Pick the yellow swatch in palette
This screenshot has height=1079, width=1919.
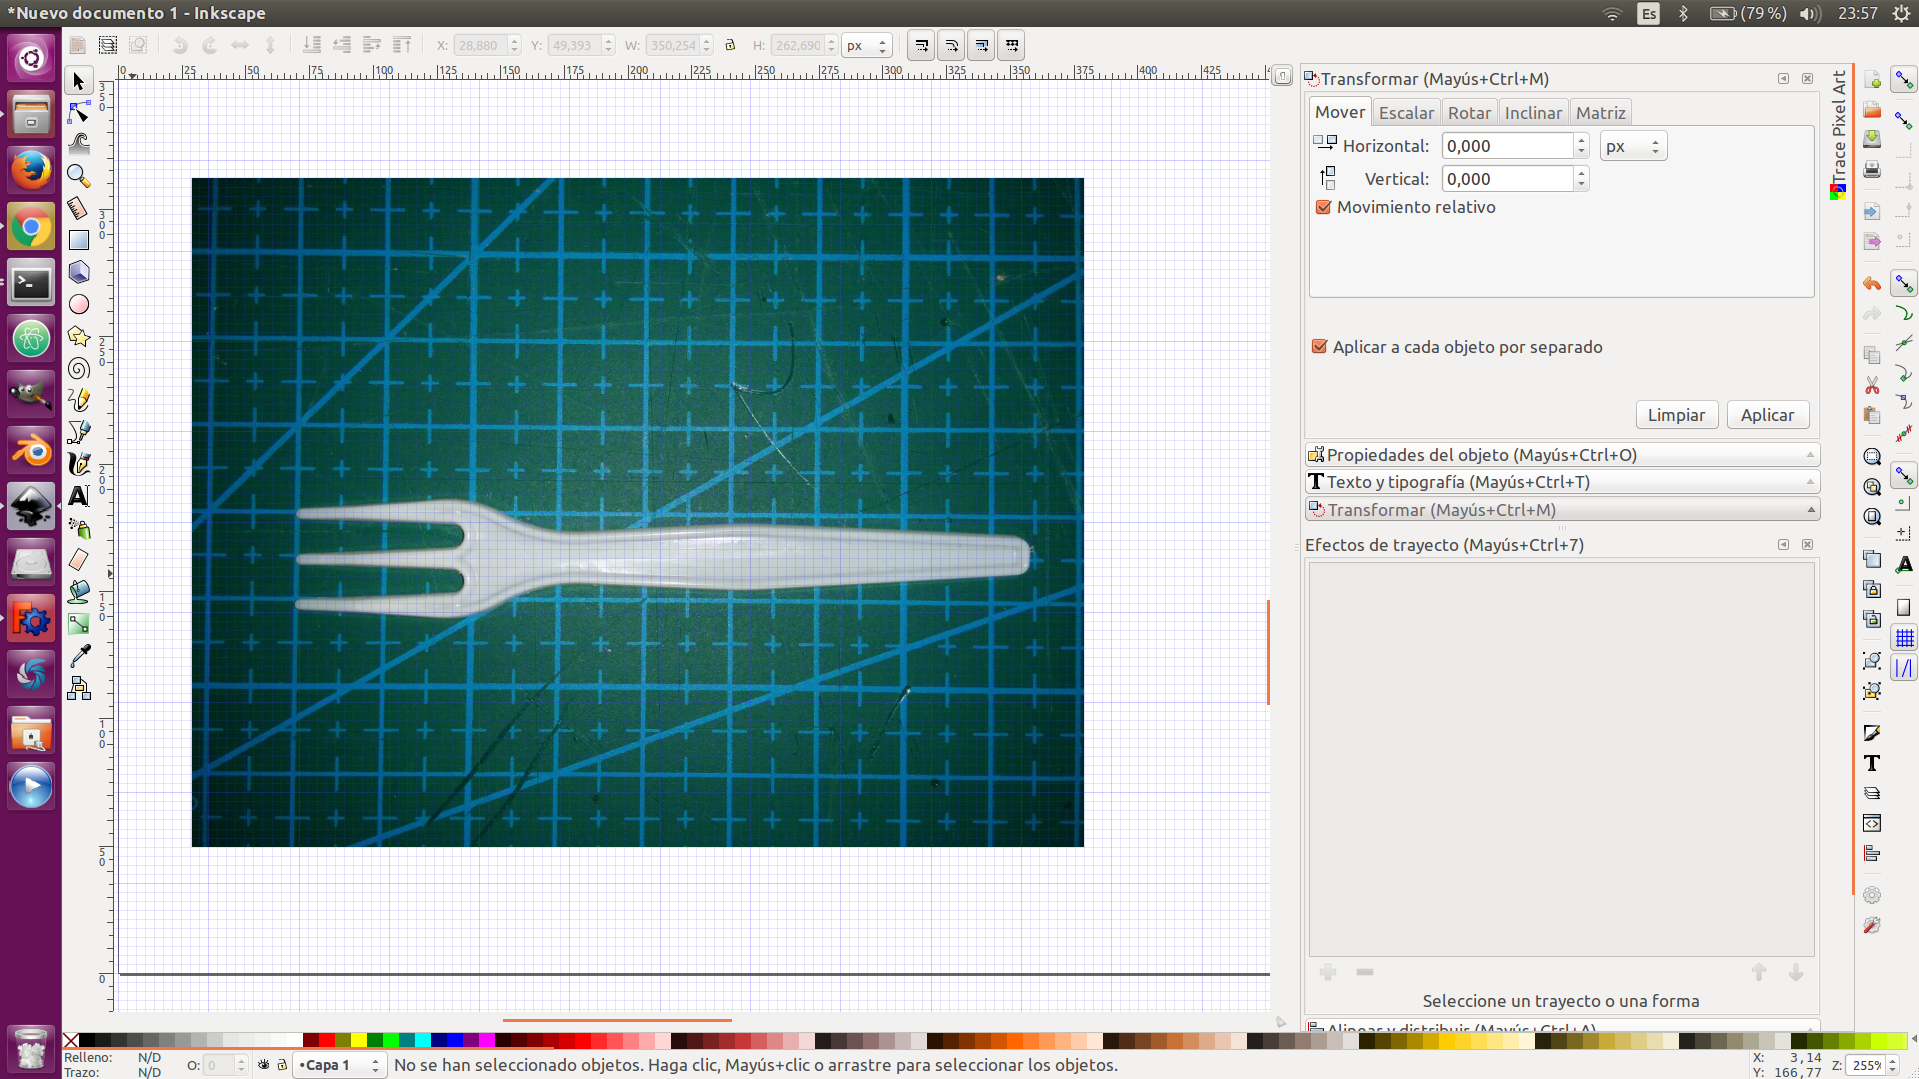click(359, 1041)
